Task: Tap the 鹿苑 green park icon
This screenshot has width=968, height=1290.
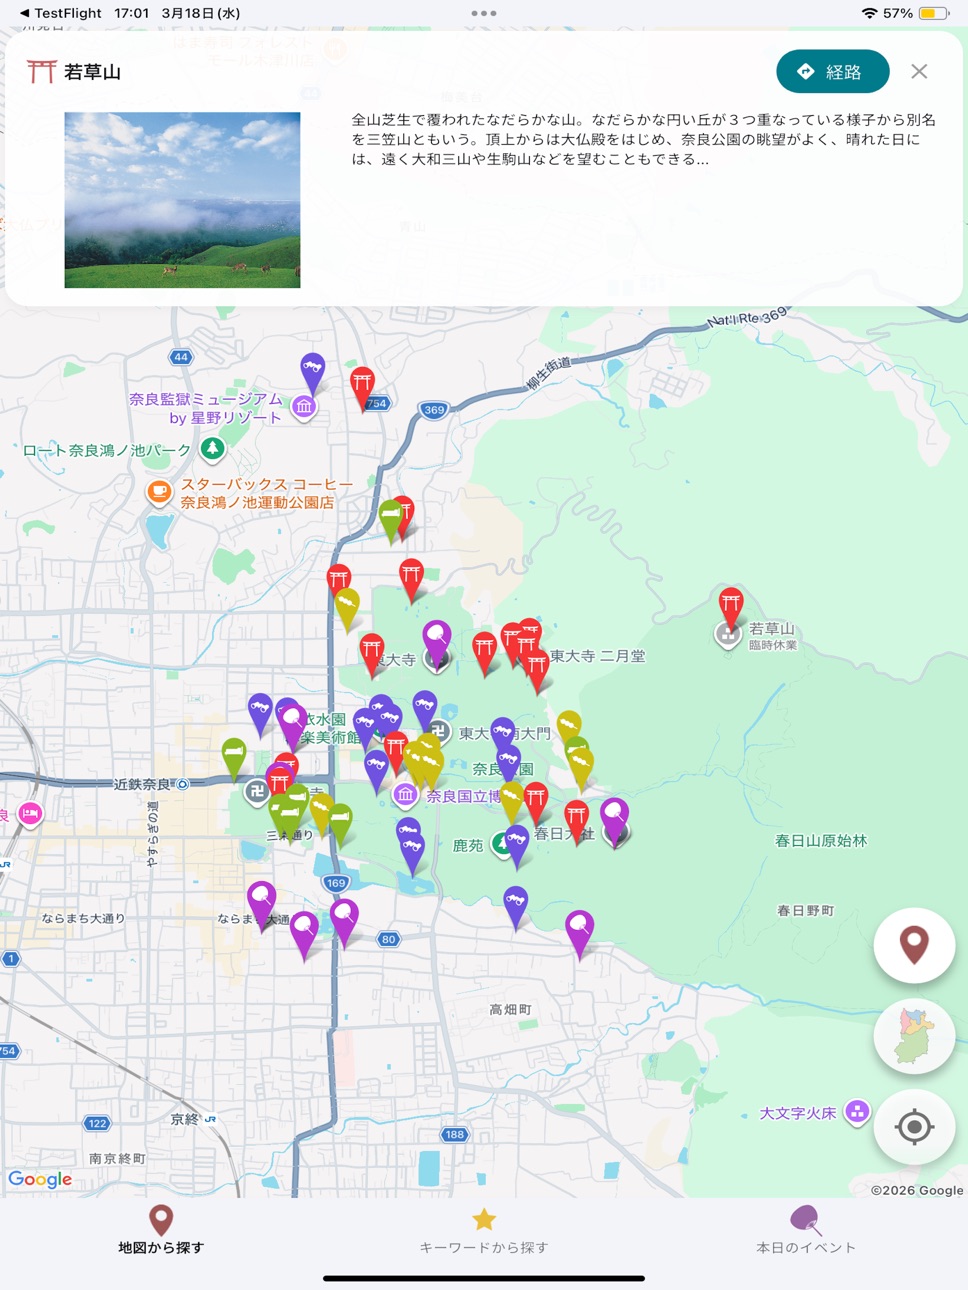Action: click(x=501, y=845)
